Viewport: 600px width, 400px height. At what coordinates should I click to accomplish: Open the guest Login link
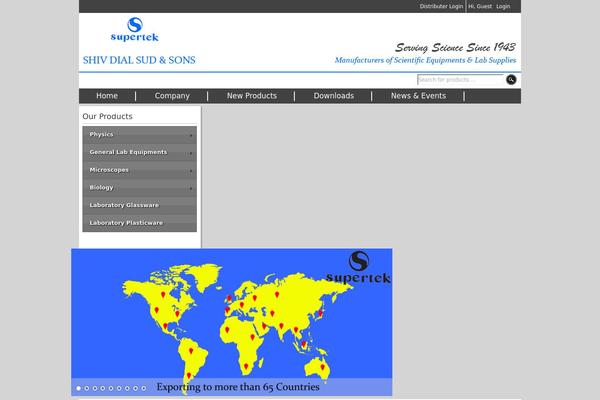[503, 6]
